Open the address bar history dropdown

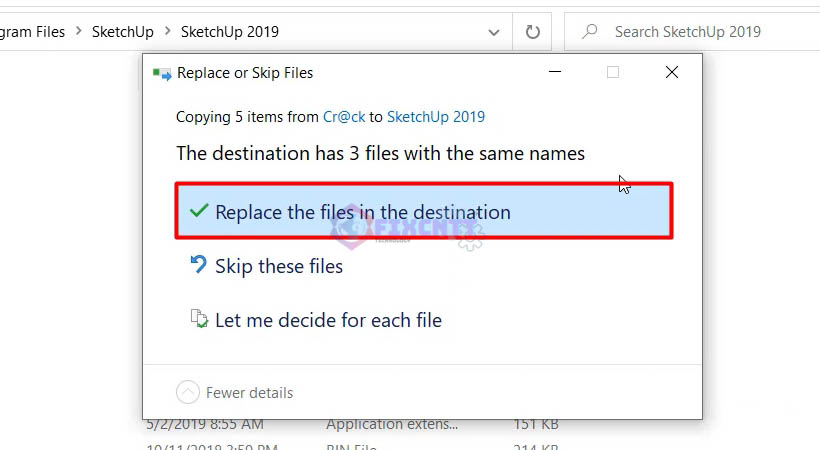click(494, 32)
